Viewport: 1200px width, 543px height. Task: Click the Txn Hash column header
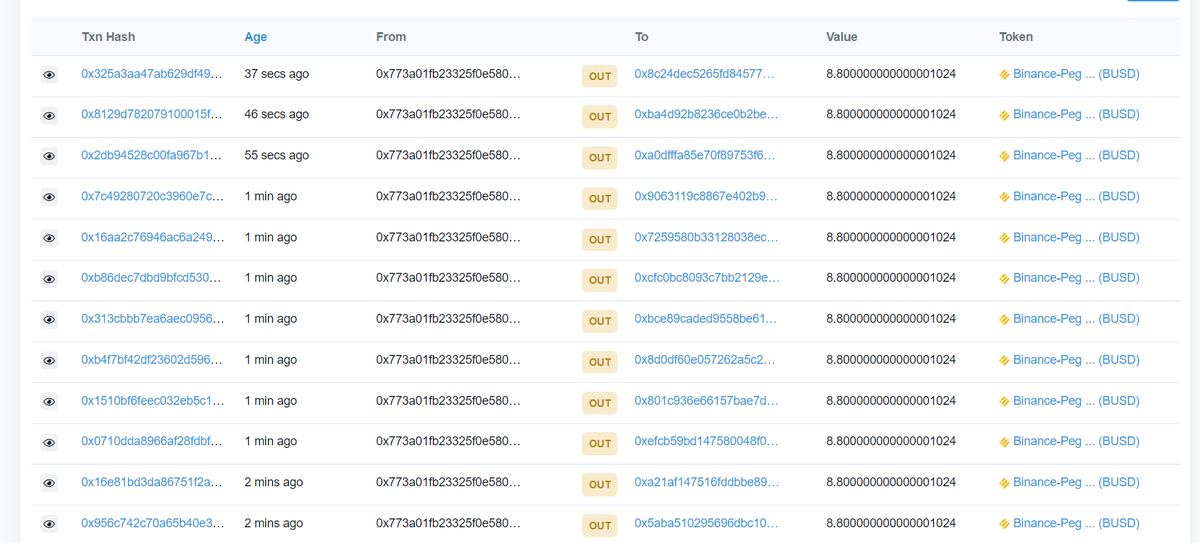108,37
